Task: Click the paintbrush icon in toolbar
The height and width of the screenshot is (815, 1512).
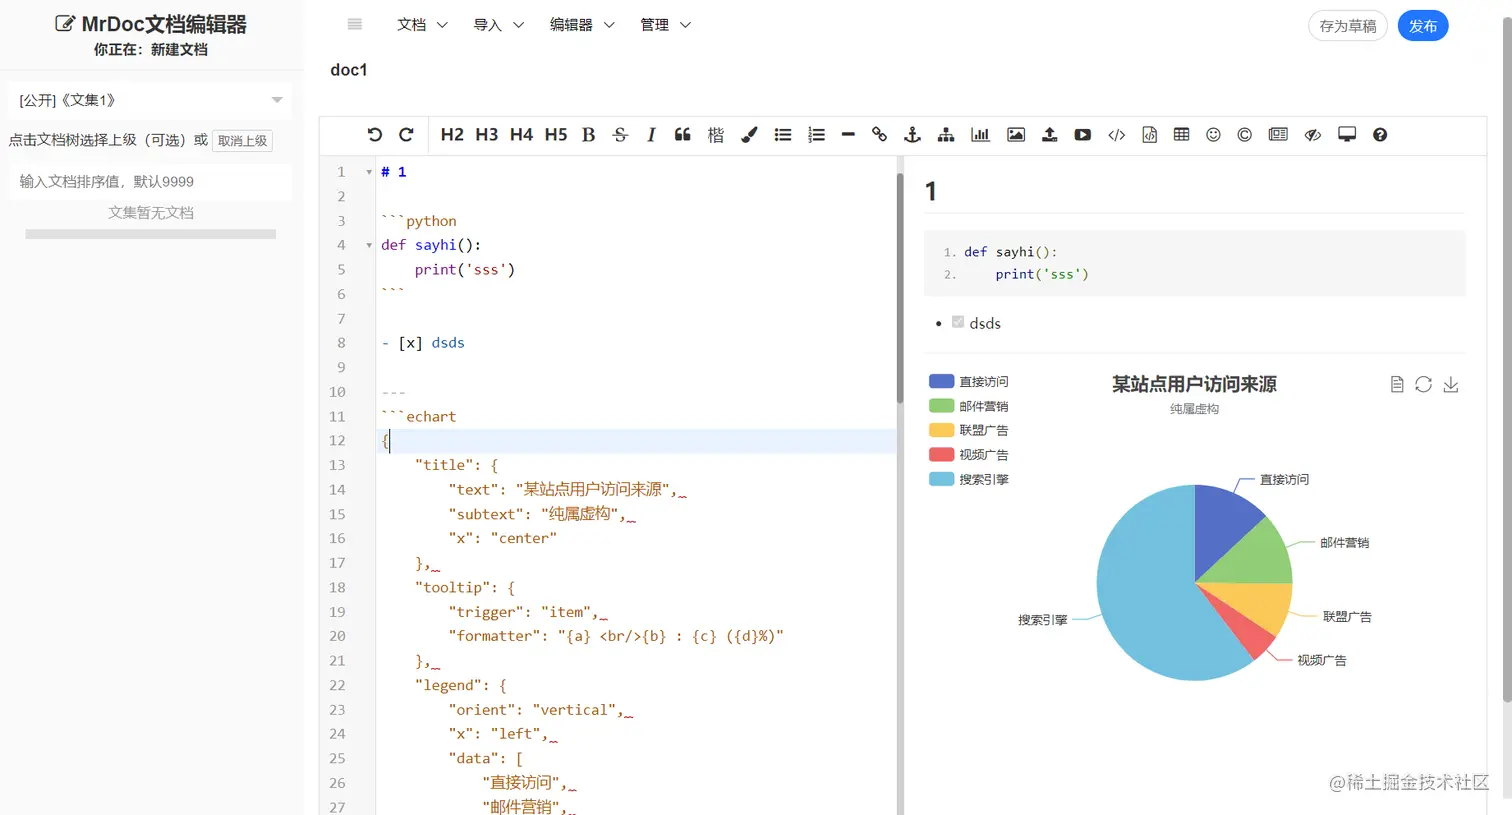Action: [x=749, y=135]
